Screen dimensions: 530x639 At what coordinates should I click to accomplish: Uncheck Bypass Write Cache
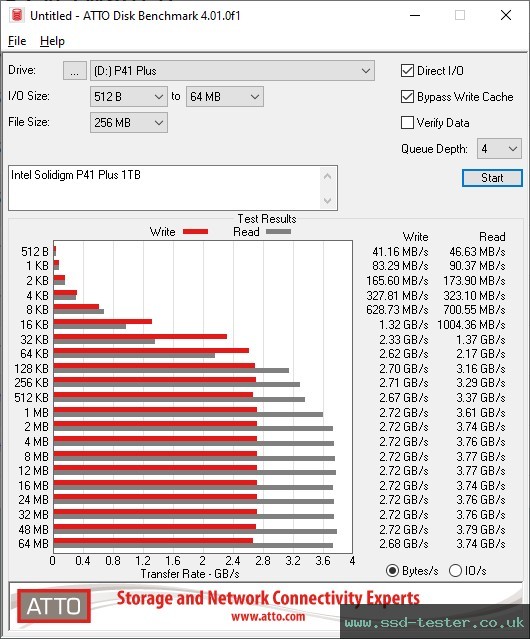pos(407,97)
